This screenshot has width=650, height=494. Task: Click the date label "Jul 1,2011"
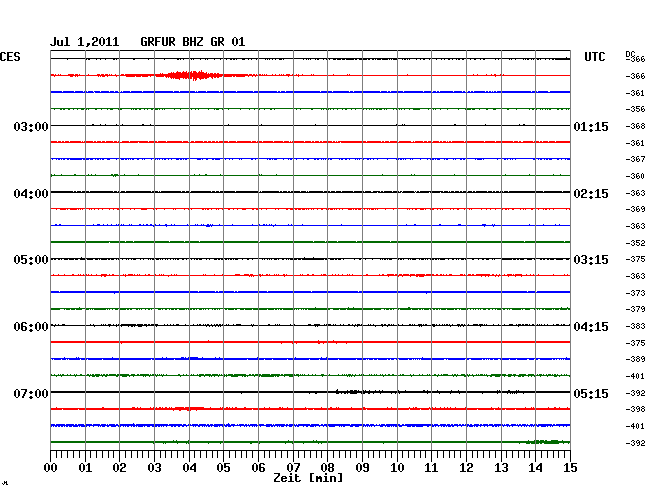[85, 42]
